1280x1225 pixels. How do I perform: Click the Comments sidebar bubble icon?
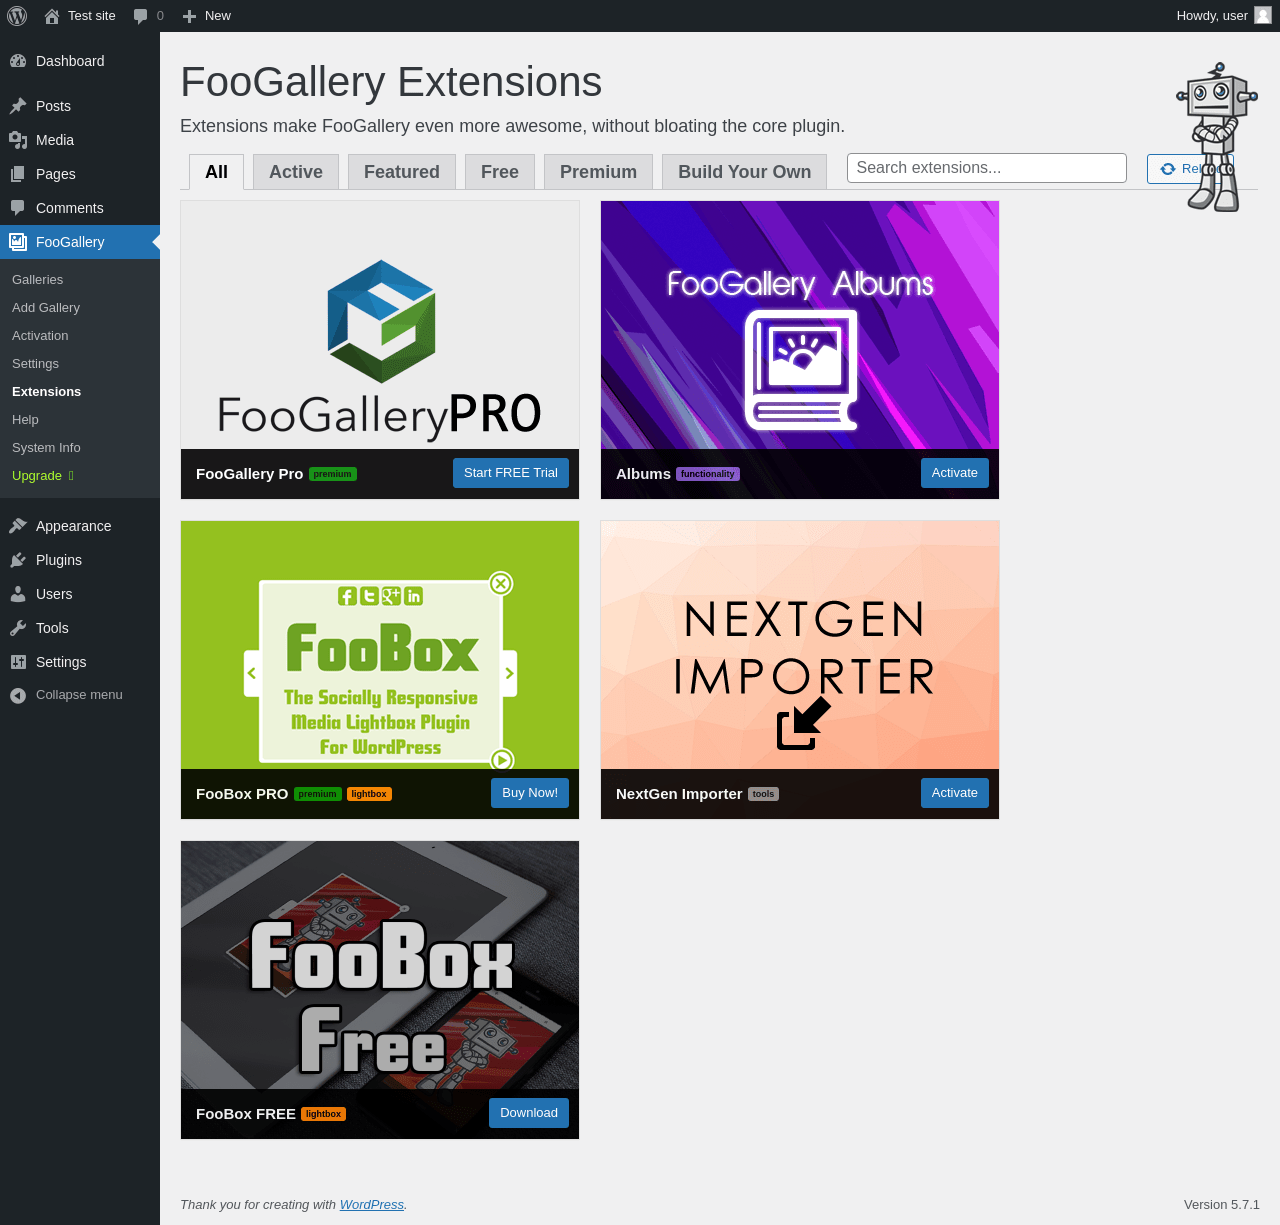pyautogui.click(x=18, y=208)
